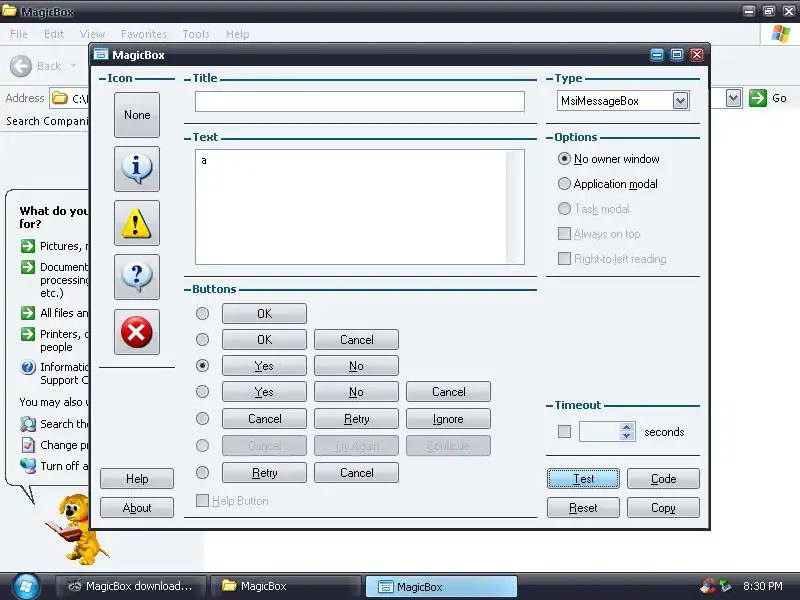
Task: Click green arrow beside Printers option
Action: tap(28, 334)
